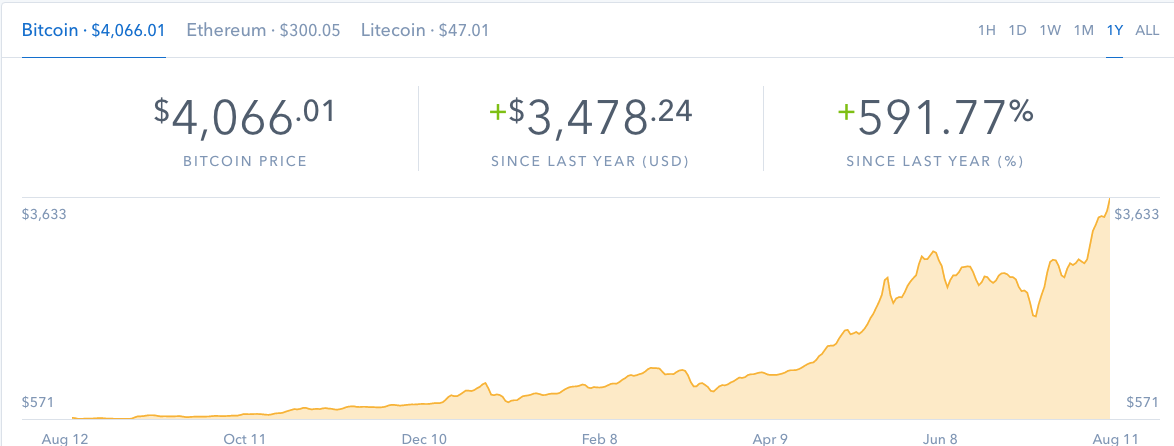Switch chart to 1W range
The height and width of the screenshot is (446, 1174).
pyautogui.click(x=1050, y=30)
